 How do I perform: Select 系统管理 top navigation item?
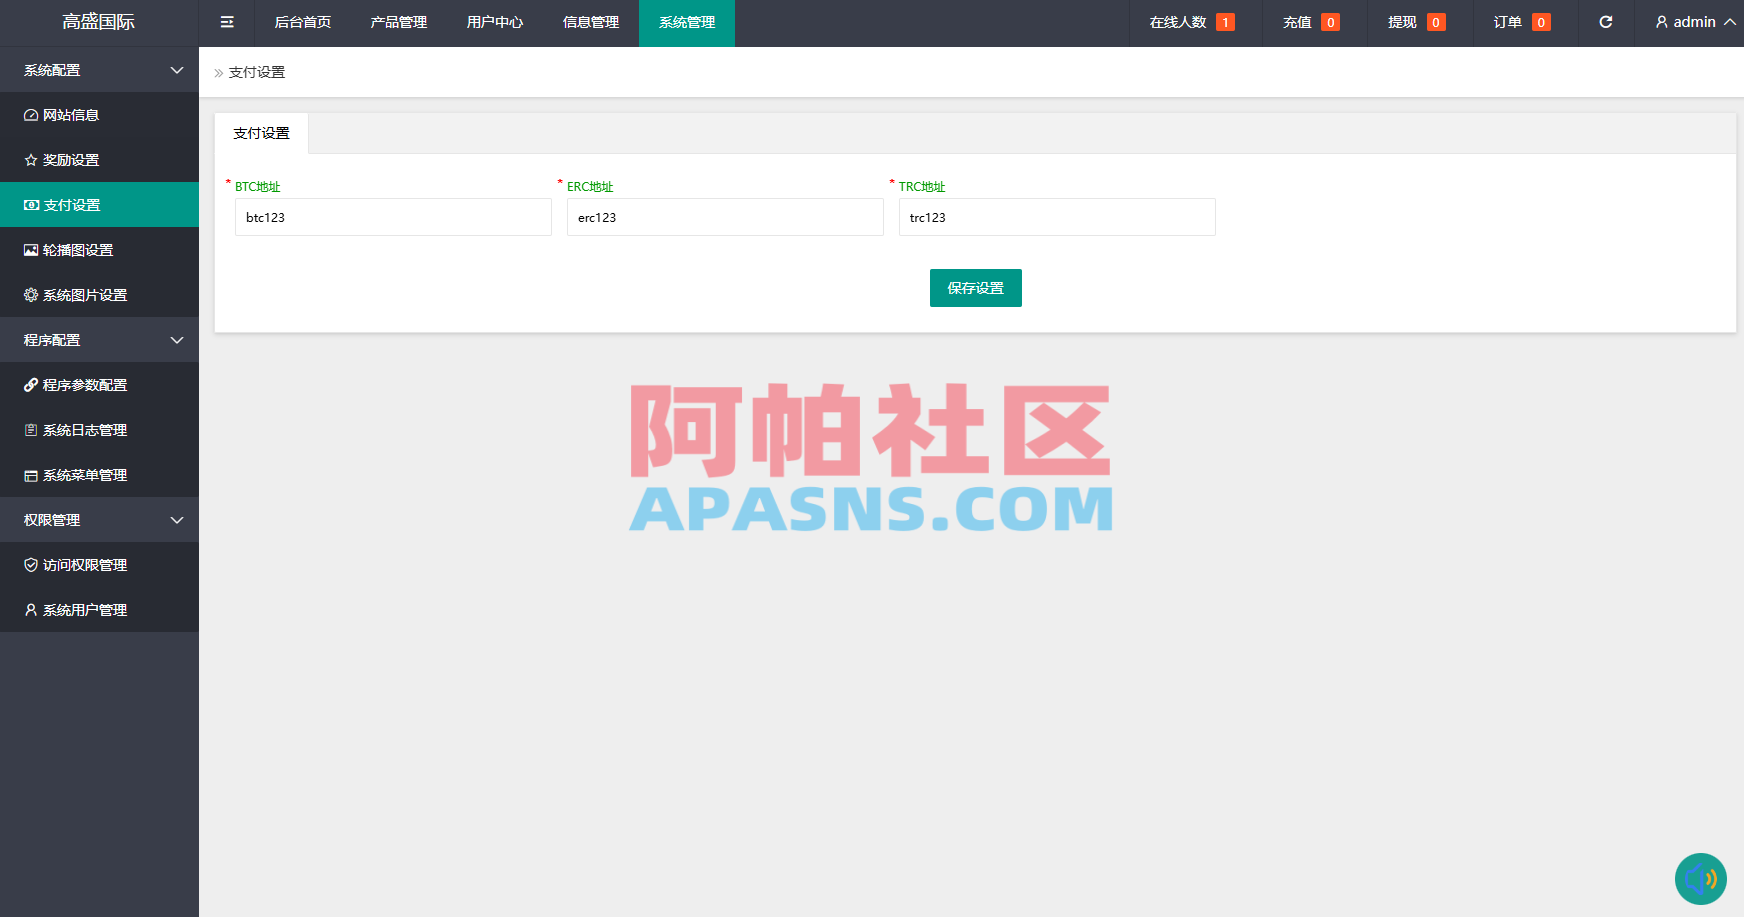[687, 22]
